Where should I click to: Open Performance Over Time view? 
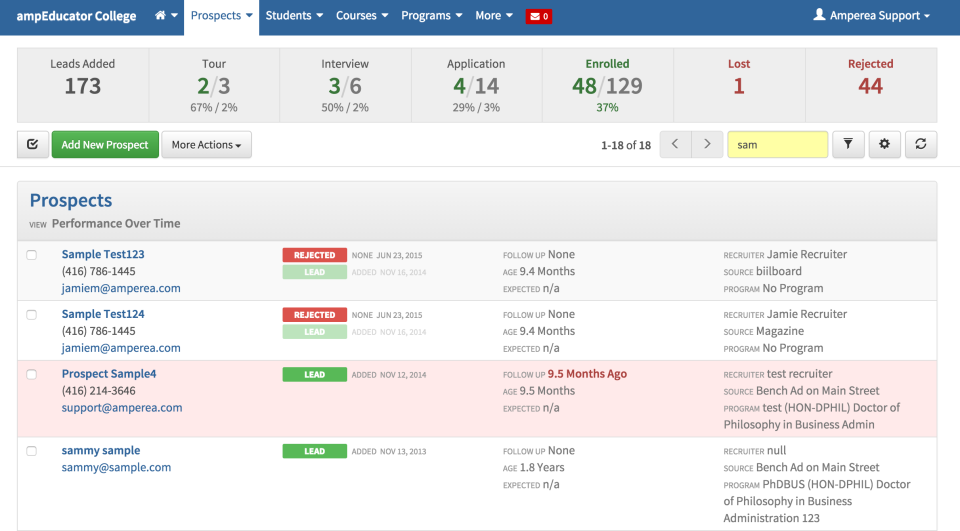pos(116,224)
